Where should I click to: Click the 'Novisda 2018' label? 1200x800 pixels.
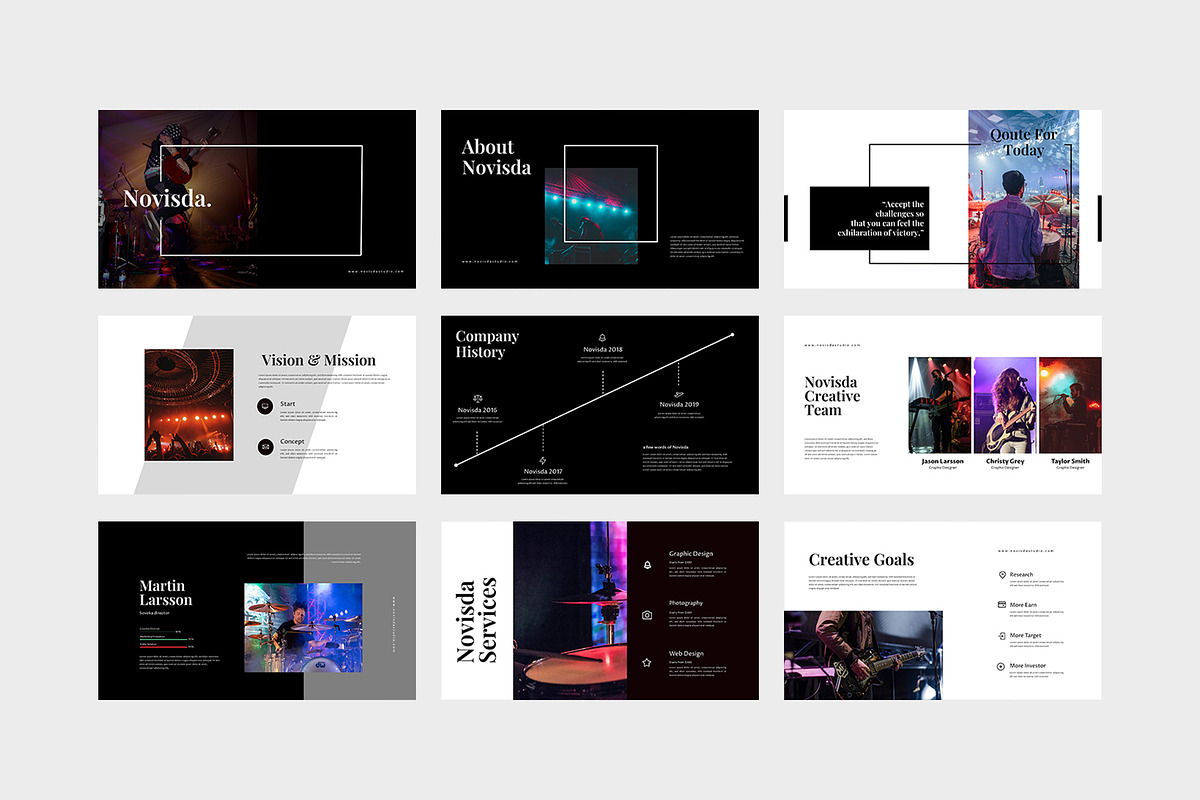click(603, 349)
